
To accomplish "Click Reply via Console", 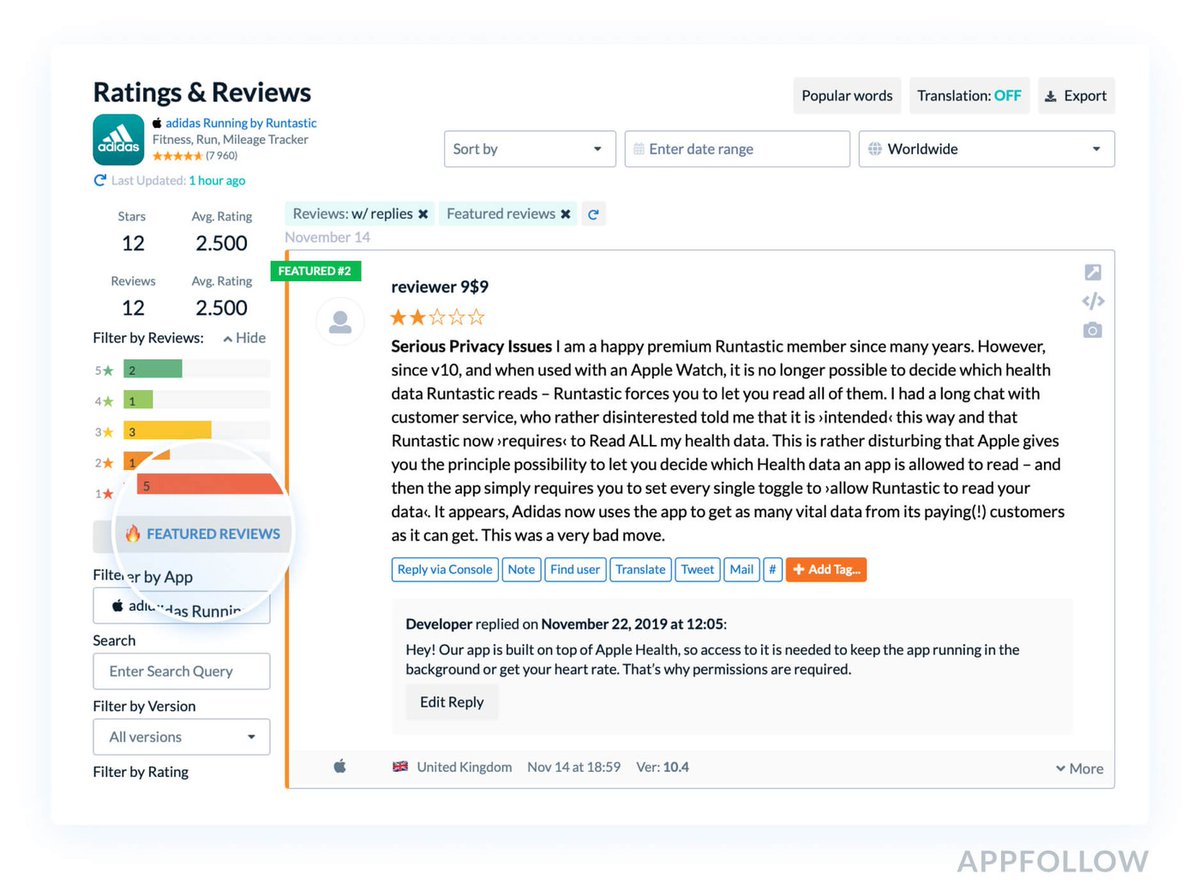I will click(x=445, y=570).
